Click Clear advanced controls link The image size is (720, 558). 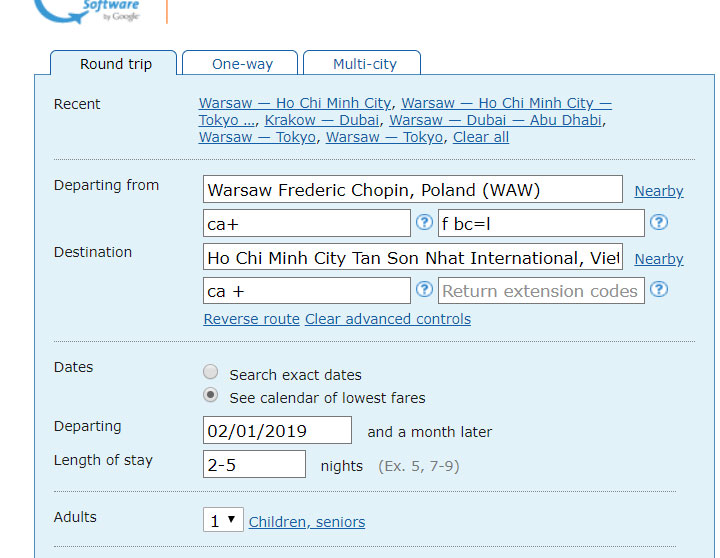388,319
